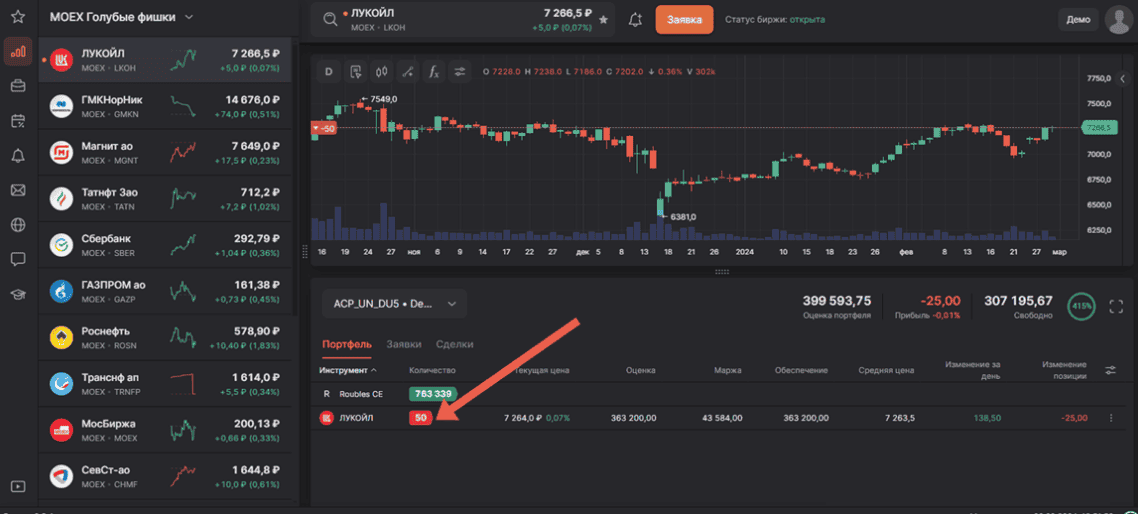This screenshot has width=1138, height=514.
Task: Click the red 50 quantity badge
Action: click(x=420, y=417)
